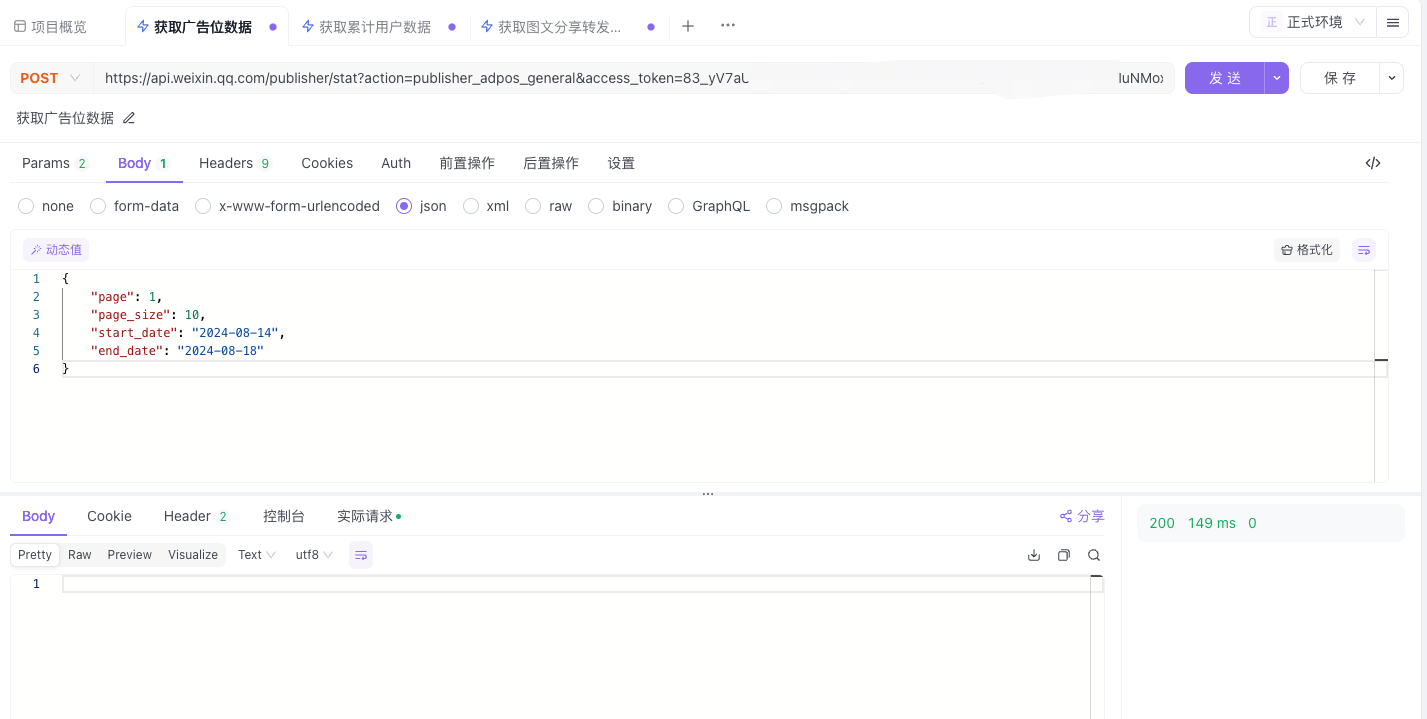The width and height of the screenshot is (1427, 719).
Task: Select the xml body type
Action: pos(486,206)
